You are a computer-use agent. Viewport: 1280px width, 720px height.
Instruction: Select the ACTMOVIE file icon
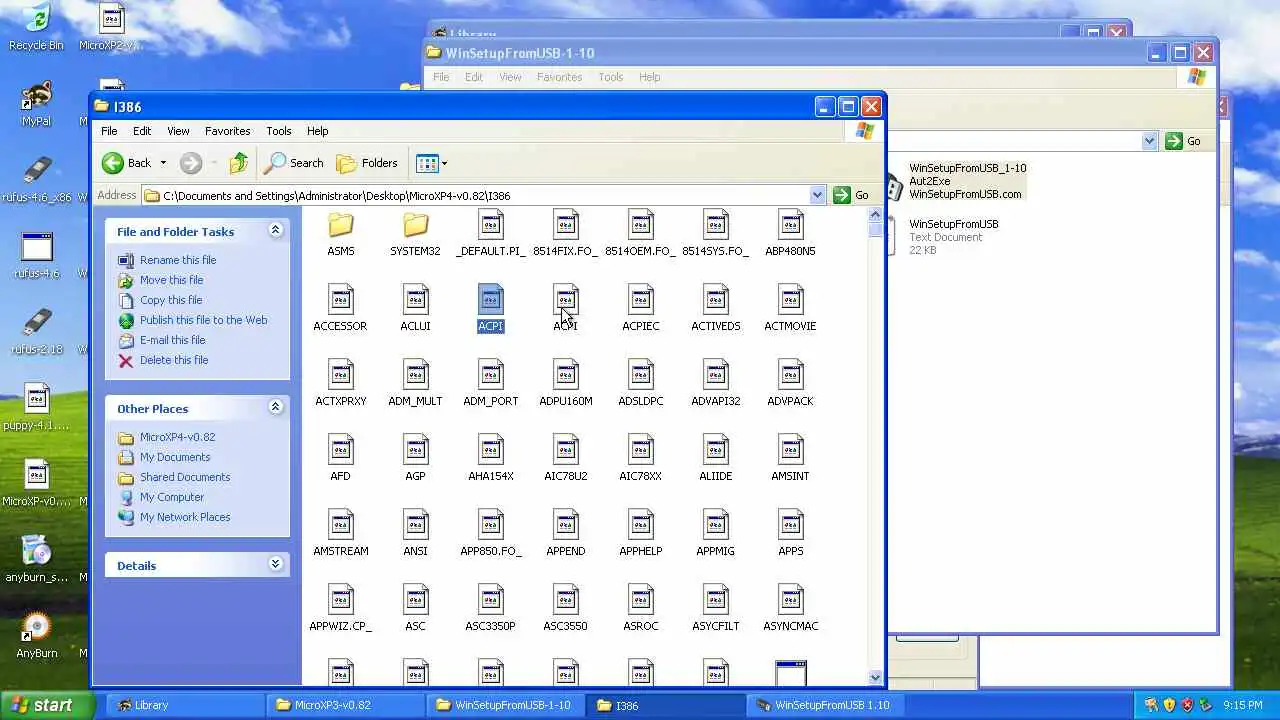tap(790, 299)
